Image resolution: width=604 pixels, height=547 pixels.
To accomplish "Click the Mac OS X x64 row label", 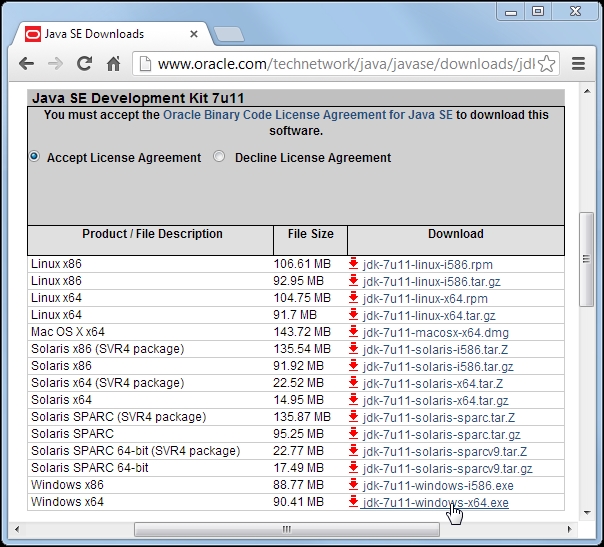I will pos(68,332).
